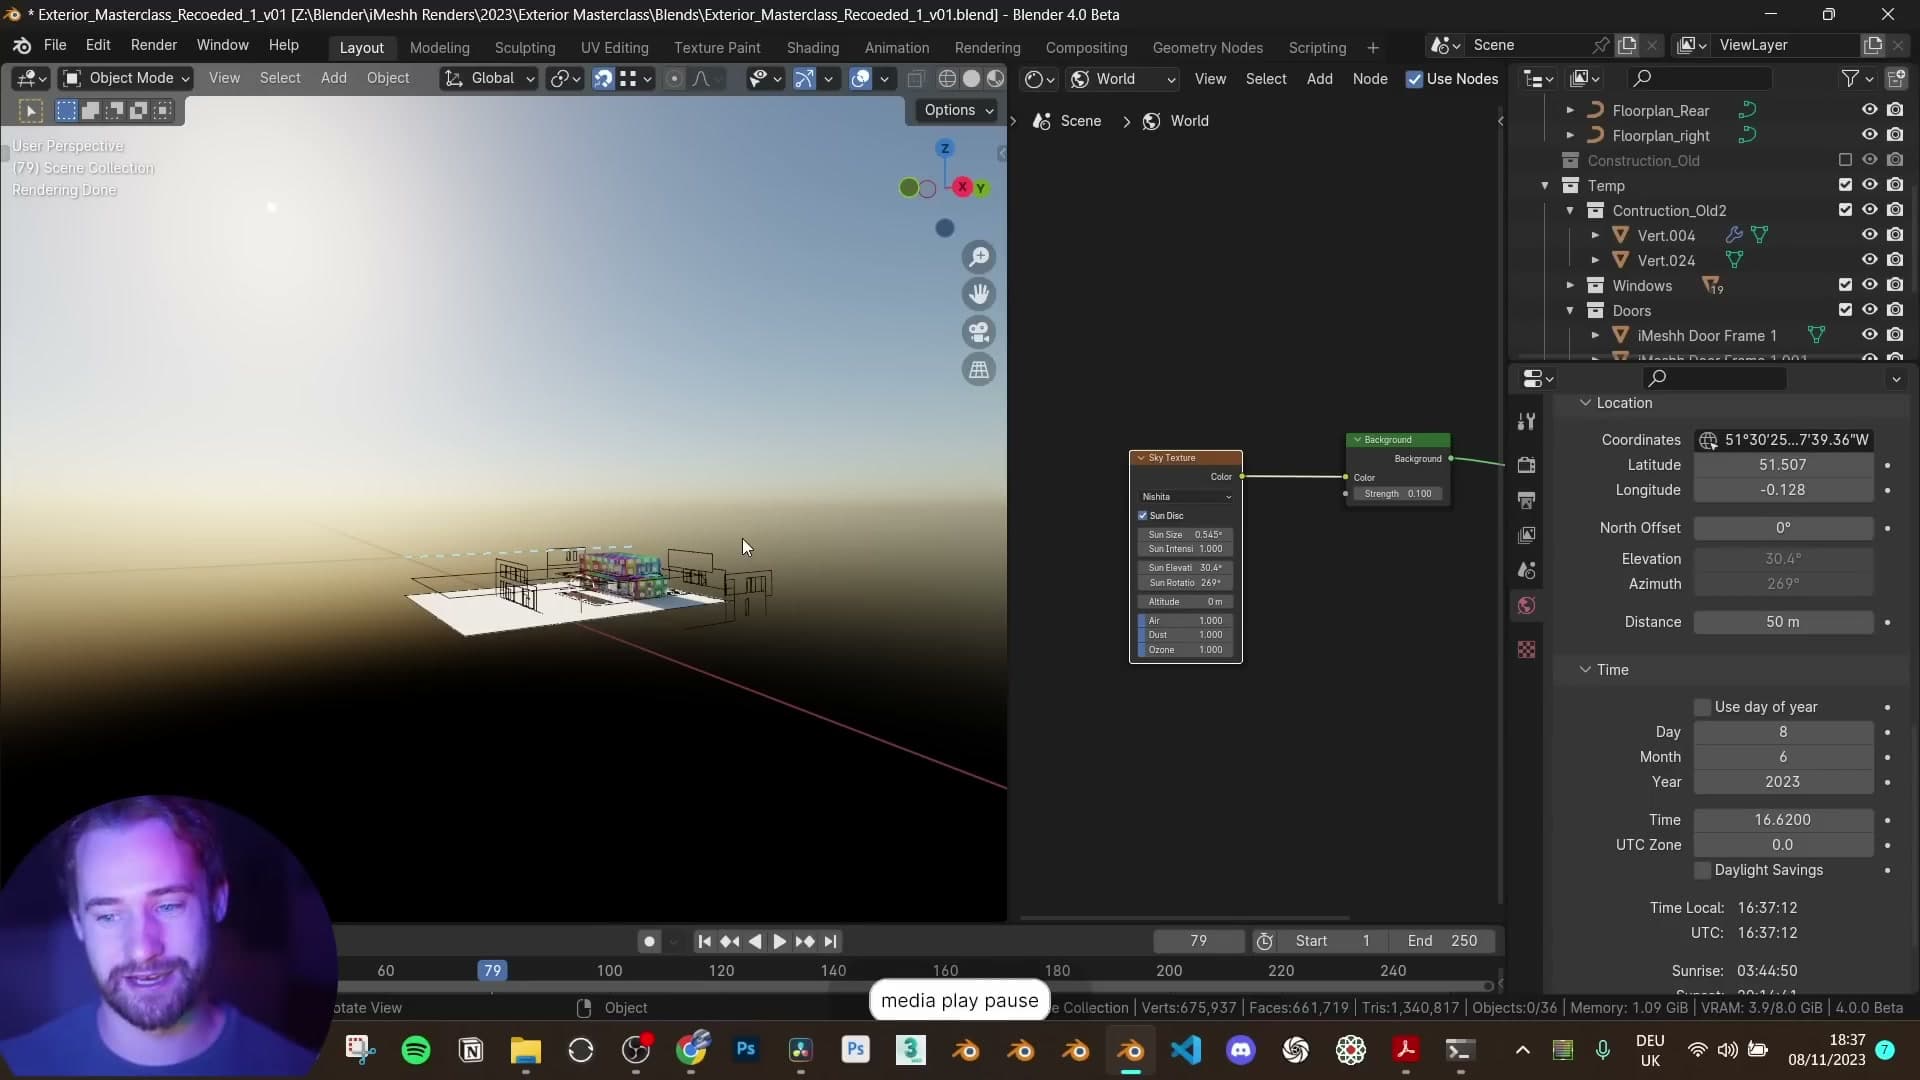The height and width of the screenshot is (1080, 1920).
Task: Switch to Geometry Nodes workspace tab
Action: click(1207, 47)
